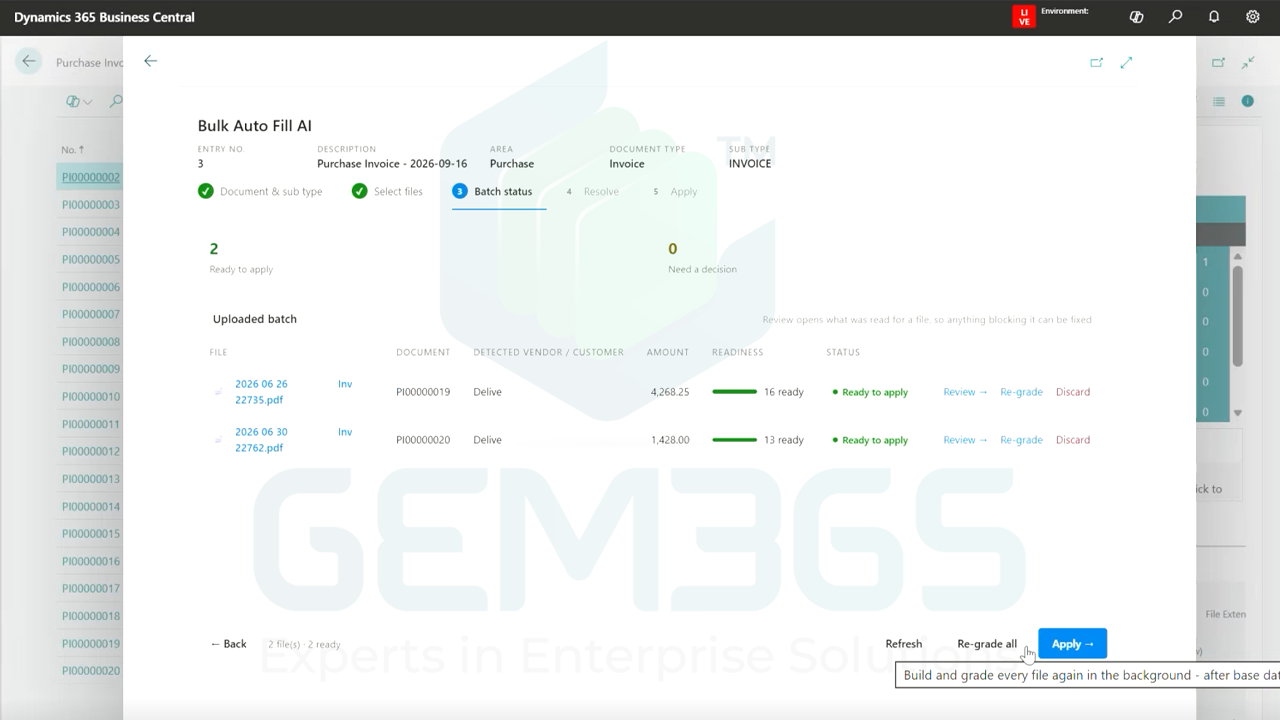Click the Back button at the bottom
The height and width of the screenshot is (720, 1280).
(x=228, y=644)
